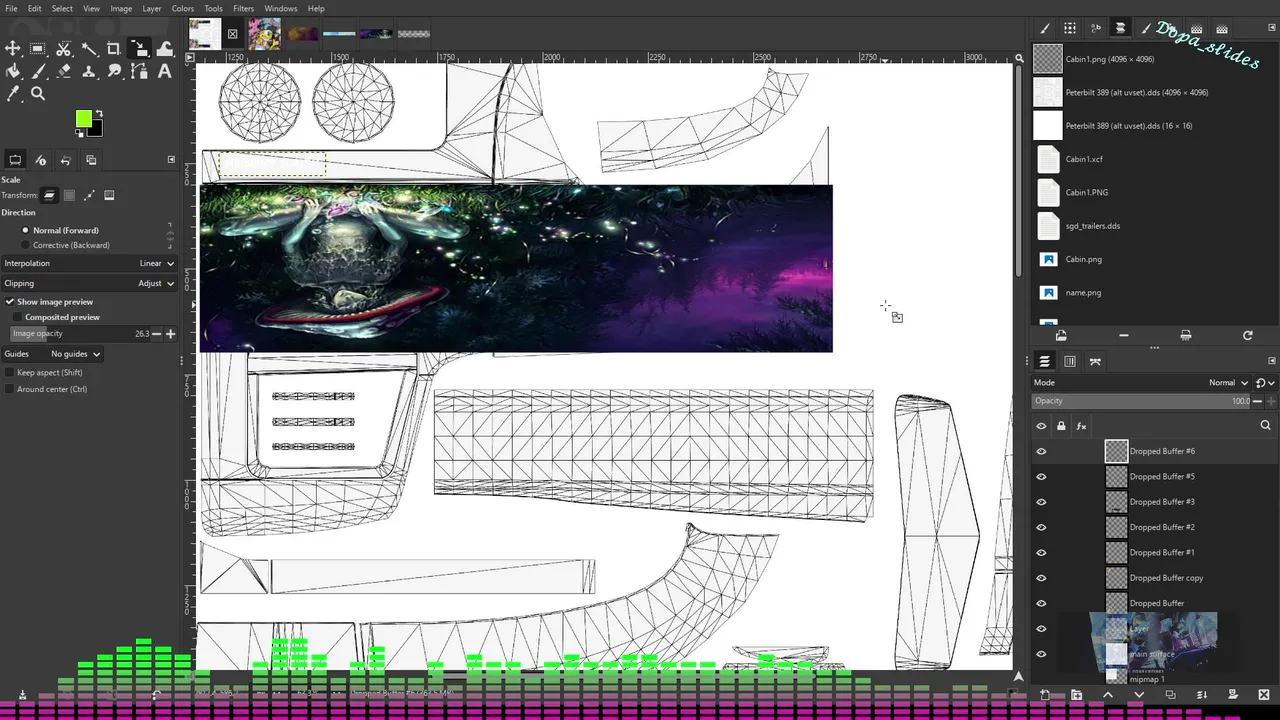Open the Colors menu
The height and width of the screenshot is (720, 1280).
(183, 8)
